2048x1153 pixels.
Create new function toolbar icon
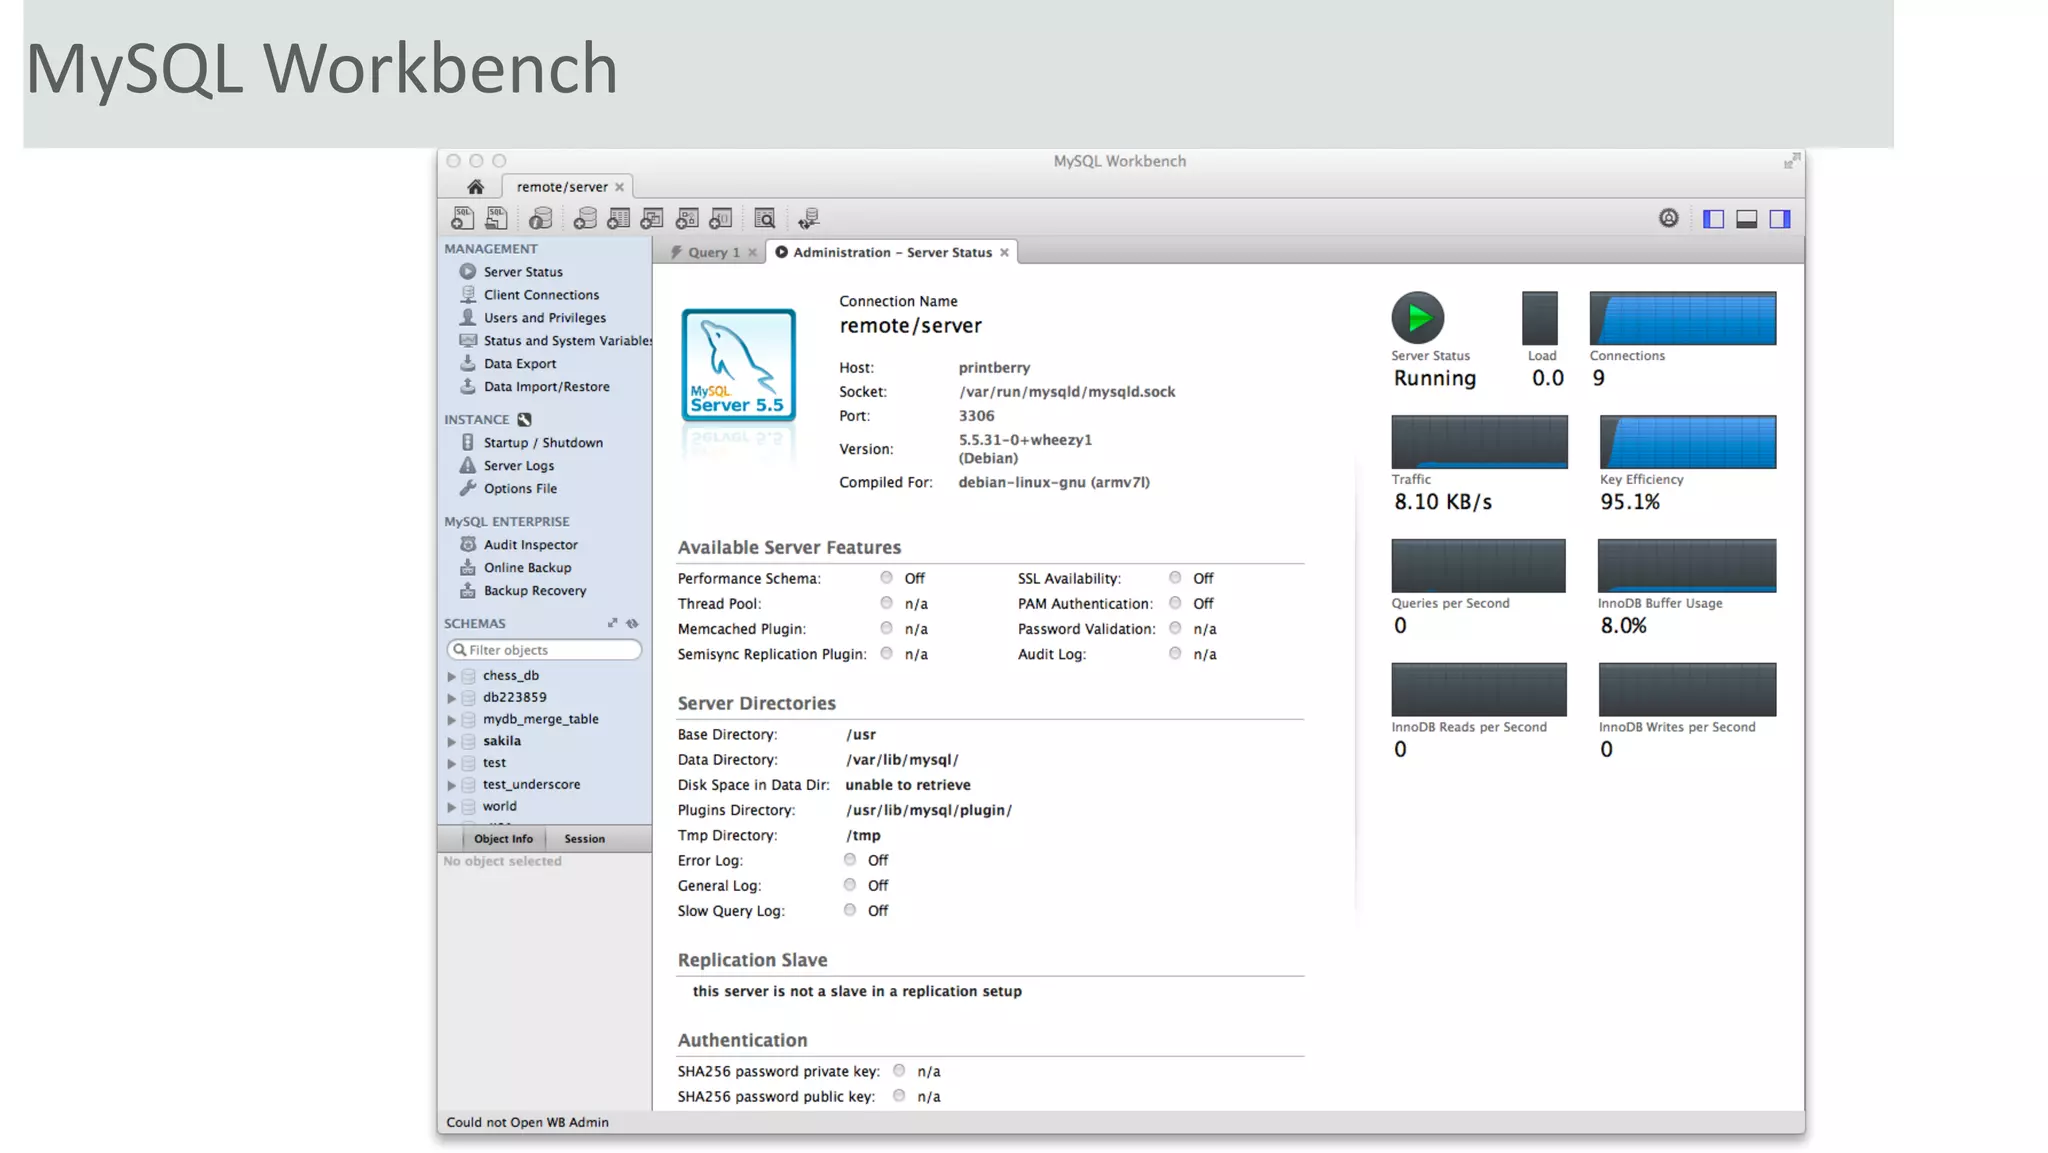pyautogui.click(x=721, y=218)
